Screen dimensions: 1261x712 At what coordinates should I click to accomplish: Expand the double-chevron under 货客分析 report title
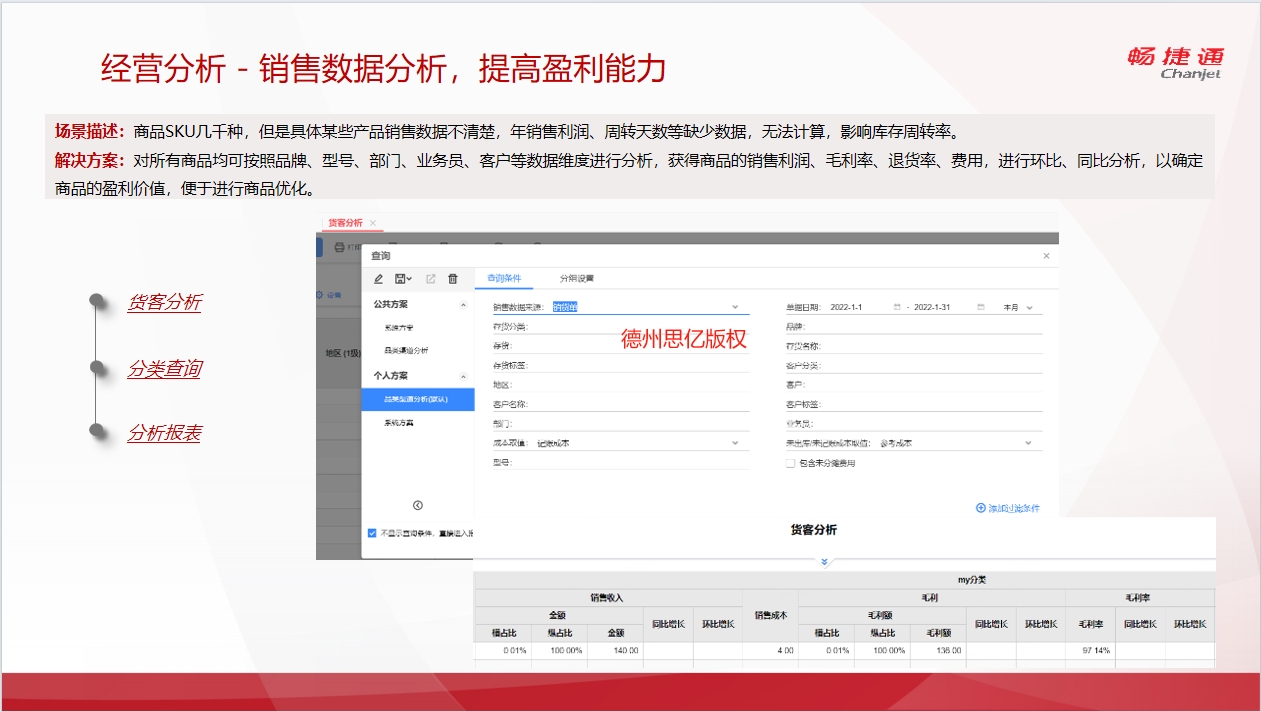824,562
